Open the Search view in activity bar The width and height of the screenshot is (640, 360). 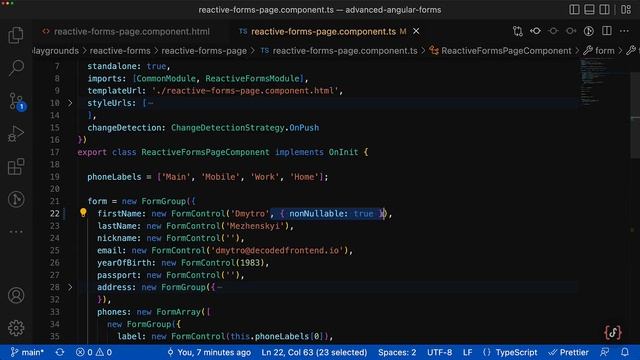coord(16,68)
